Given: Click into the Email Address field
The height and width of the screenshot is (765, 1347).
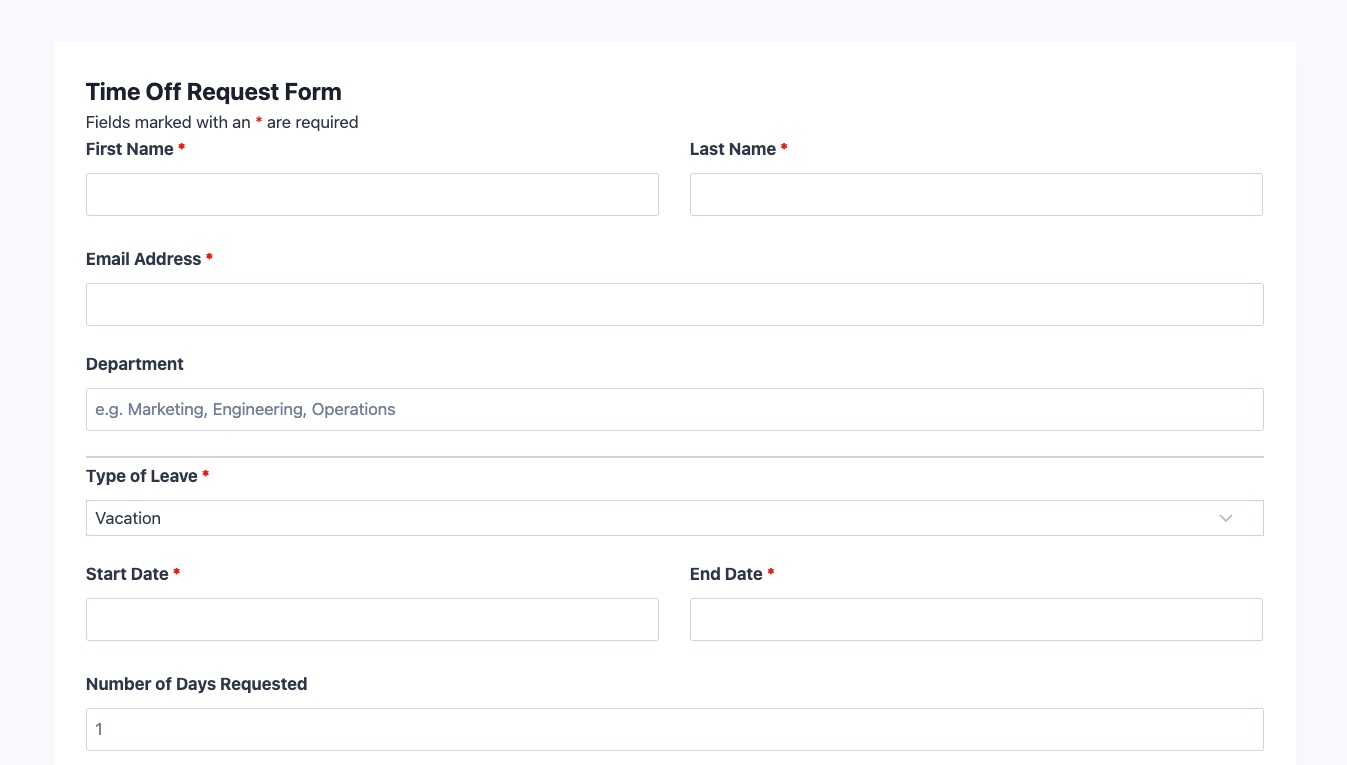Looking at the screenshot, I should pos(674,305).
